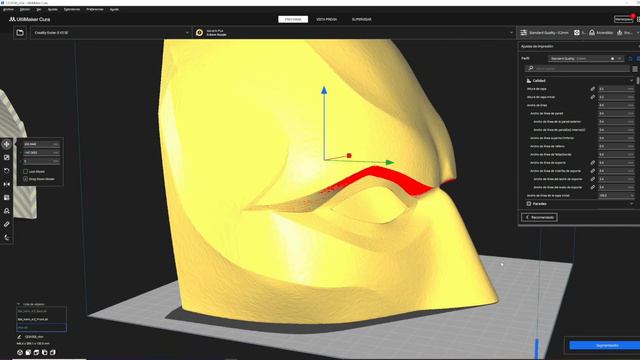Open the Generic PLA material dropdown
This screenshot has height=360, width=640.
[354, 33]
